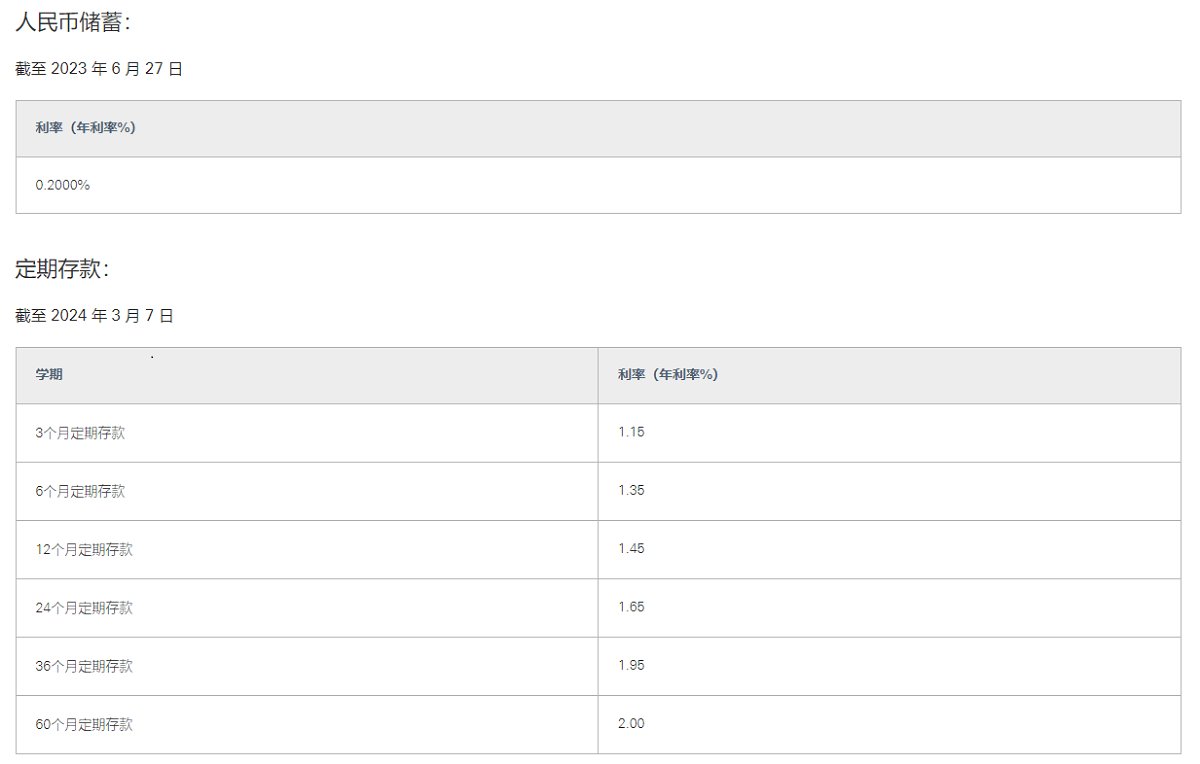
Task: Click the 截至 2024 年 3 月 7 日 date text
Action: pyautogui.click(x=95, y=316)
